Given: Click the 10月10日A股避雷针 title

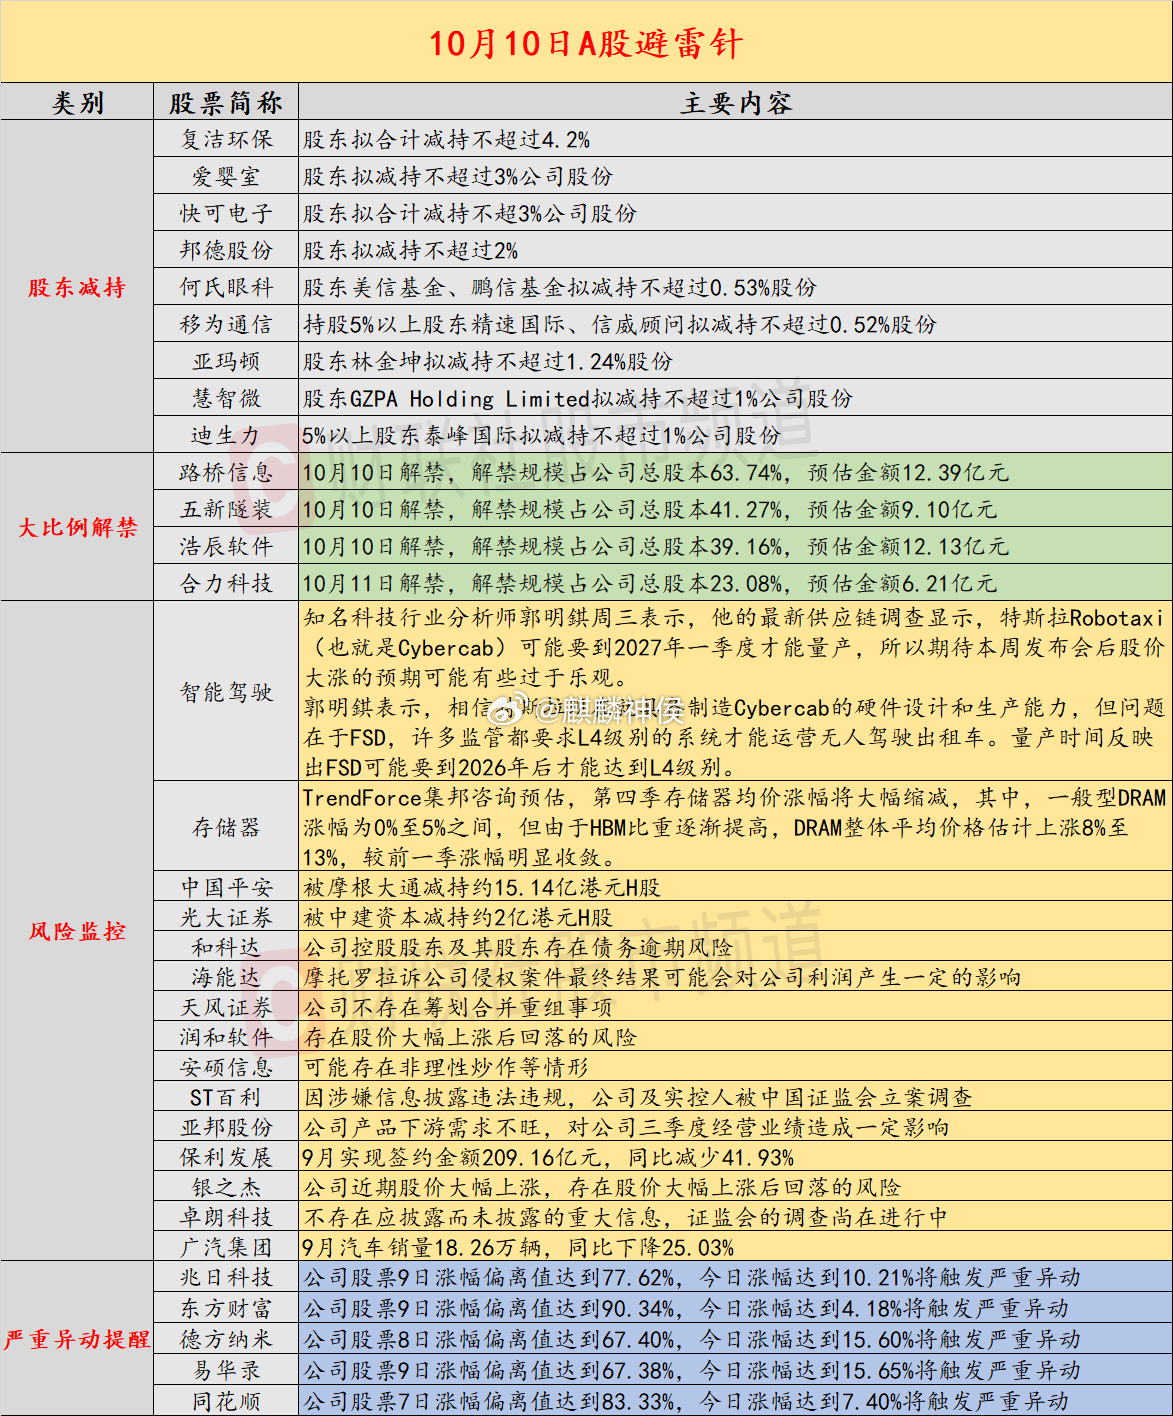Looking at the screenshot, I should [586, 43].
